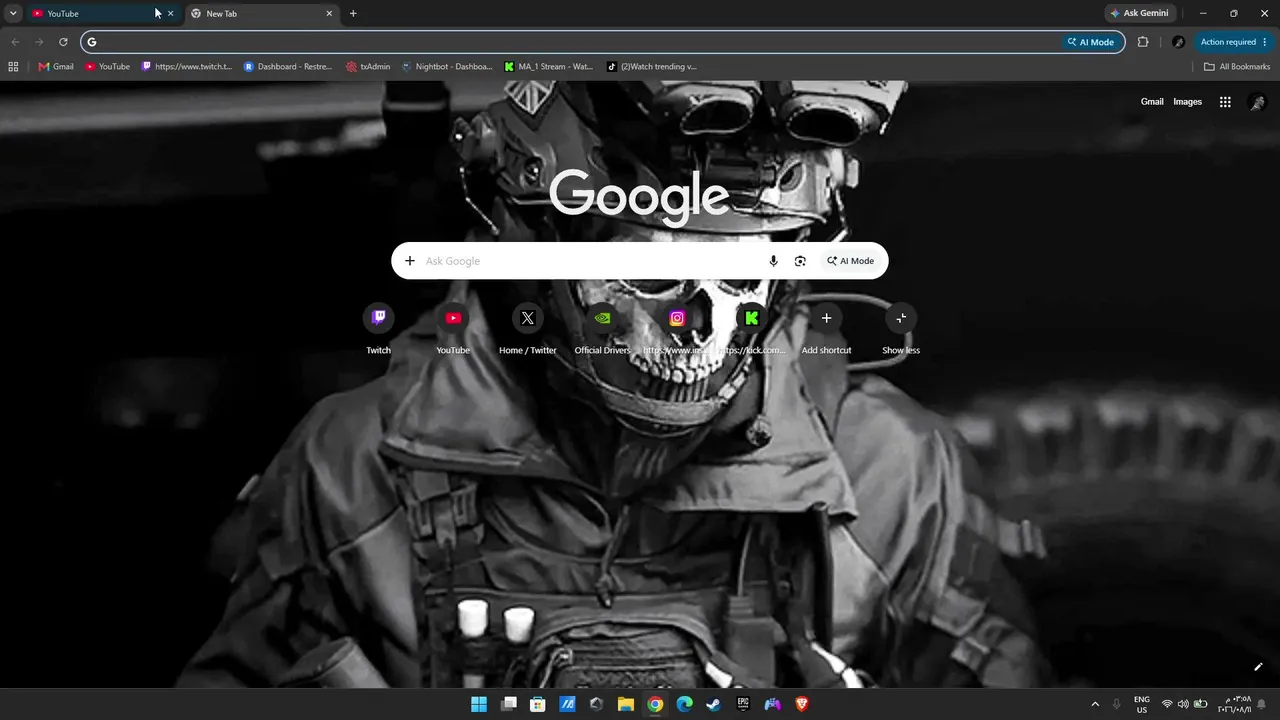The height and width of the screenshot is (720, 1280).
Task: Open the YouTube shortcut tile
Action: [453, 330]
